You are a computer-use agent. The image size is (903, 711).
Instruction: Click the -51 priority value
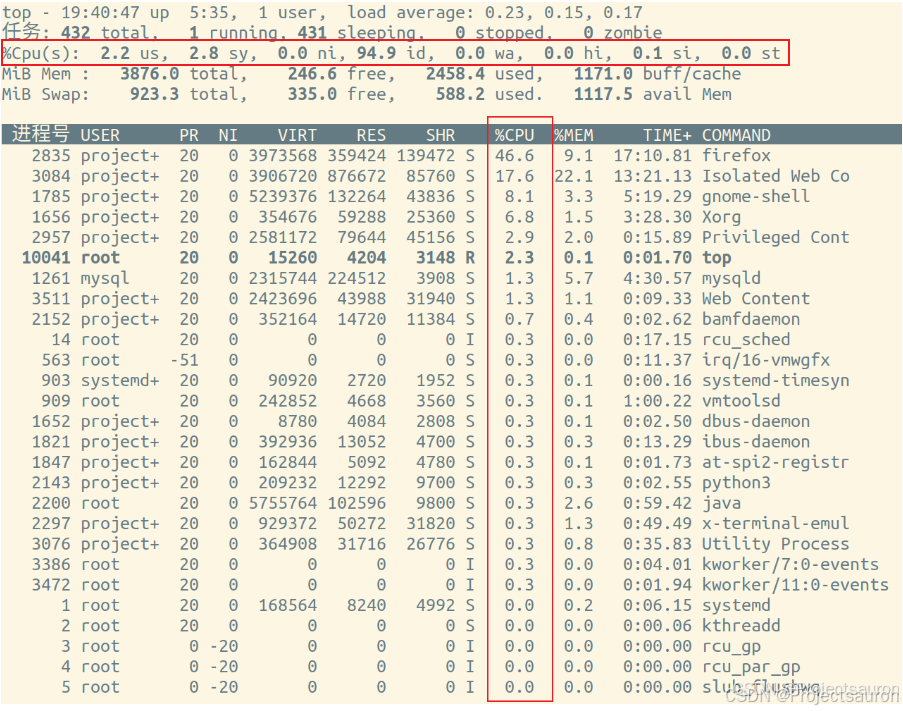(x=184, y=360)
